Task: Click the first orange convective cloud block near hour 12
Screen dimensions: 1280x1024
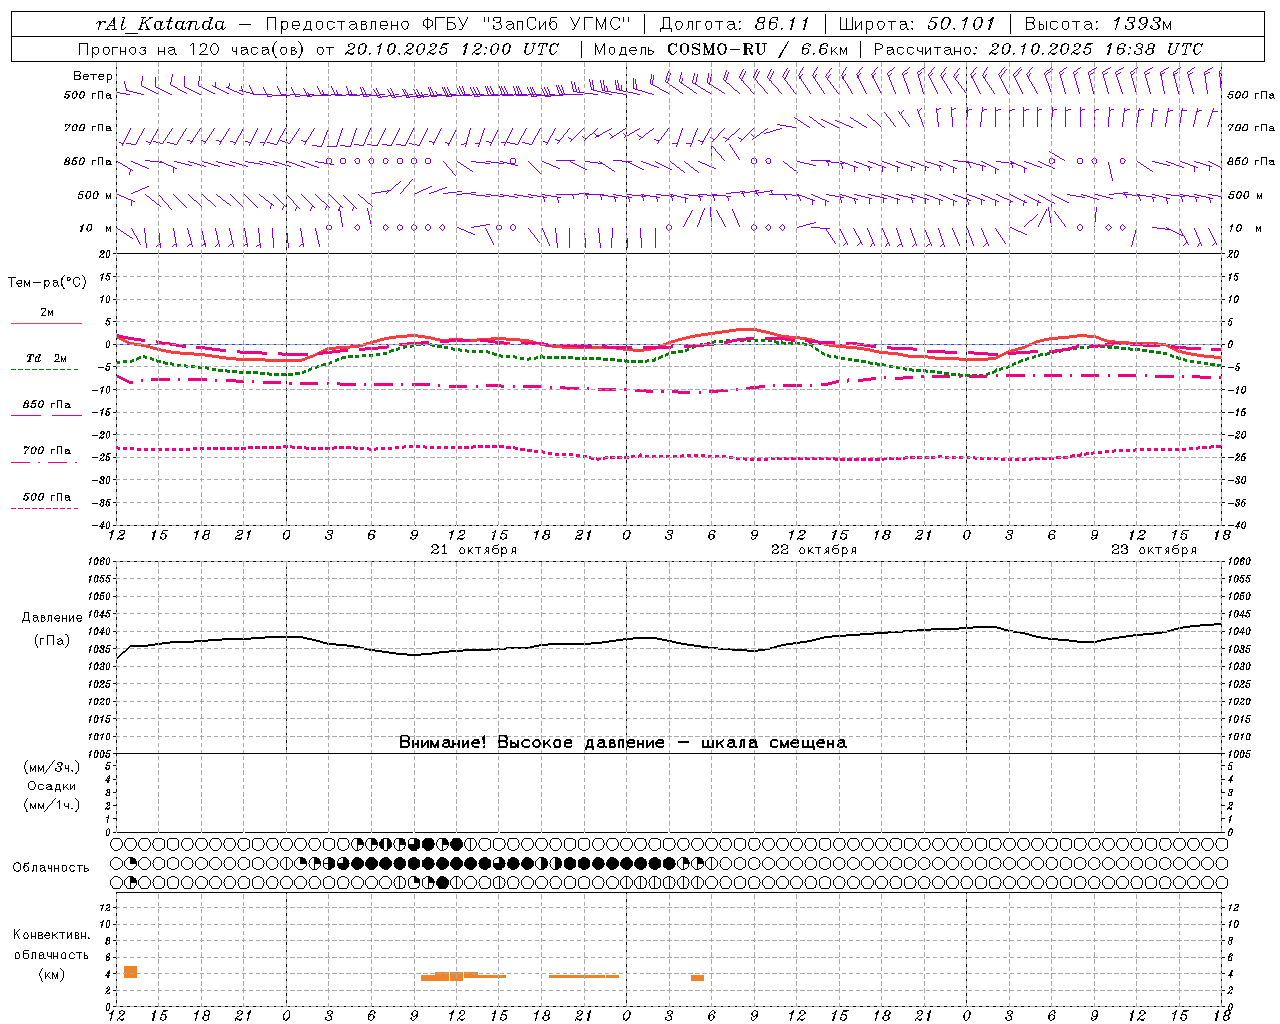Action: pos(130,972)
